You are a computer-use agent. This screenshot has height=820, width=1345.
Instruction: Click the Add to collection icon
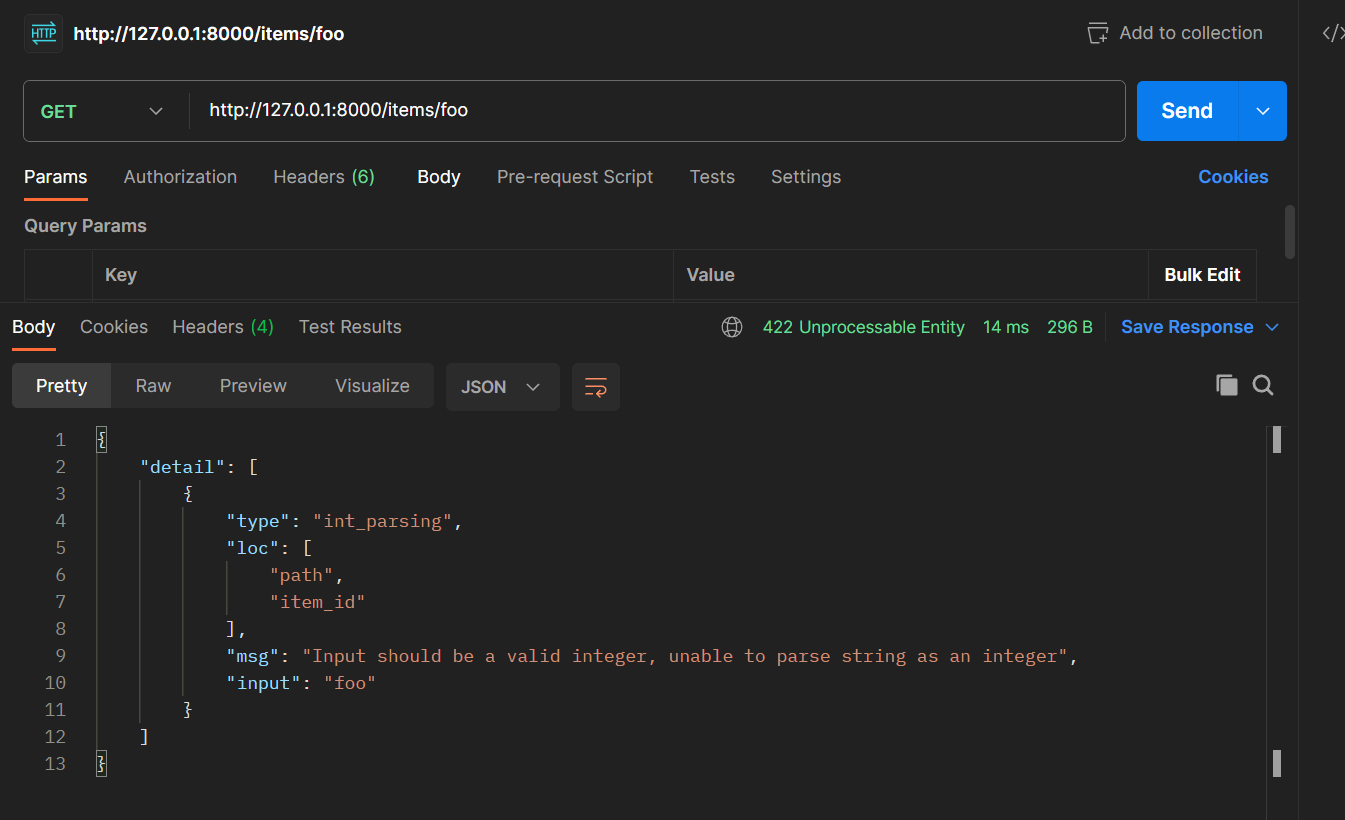click(1098, 33)
